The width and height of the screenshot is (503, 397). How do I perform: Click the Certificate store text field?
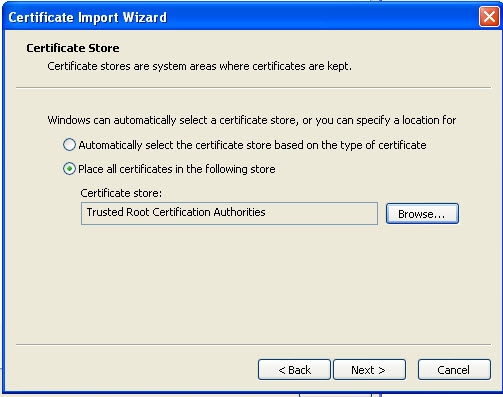tap(229, 213)
